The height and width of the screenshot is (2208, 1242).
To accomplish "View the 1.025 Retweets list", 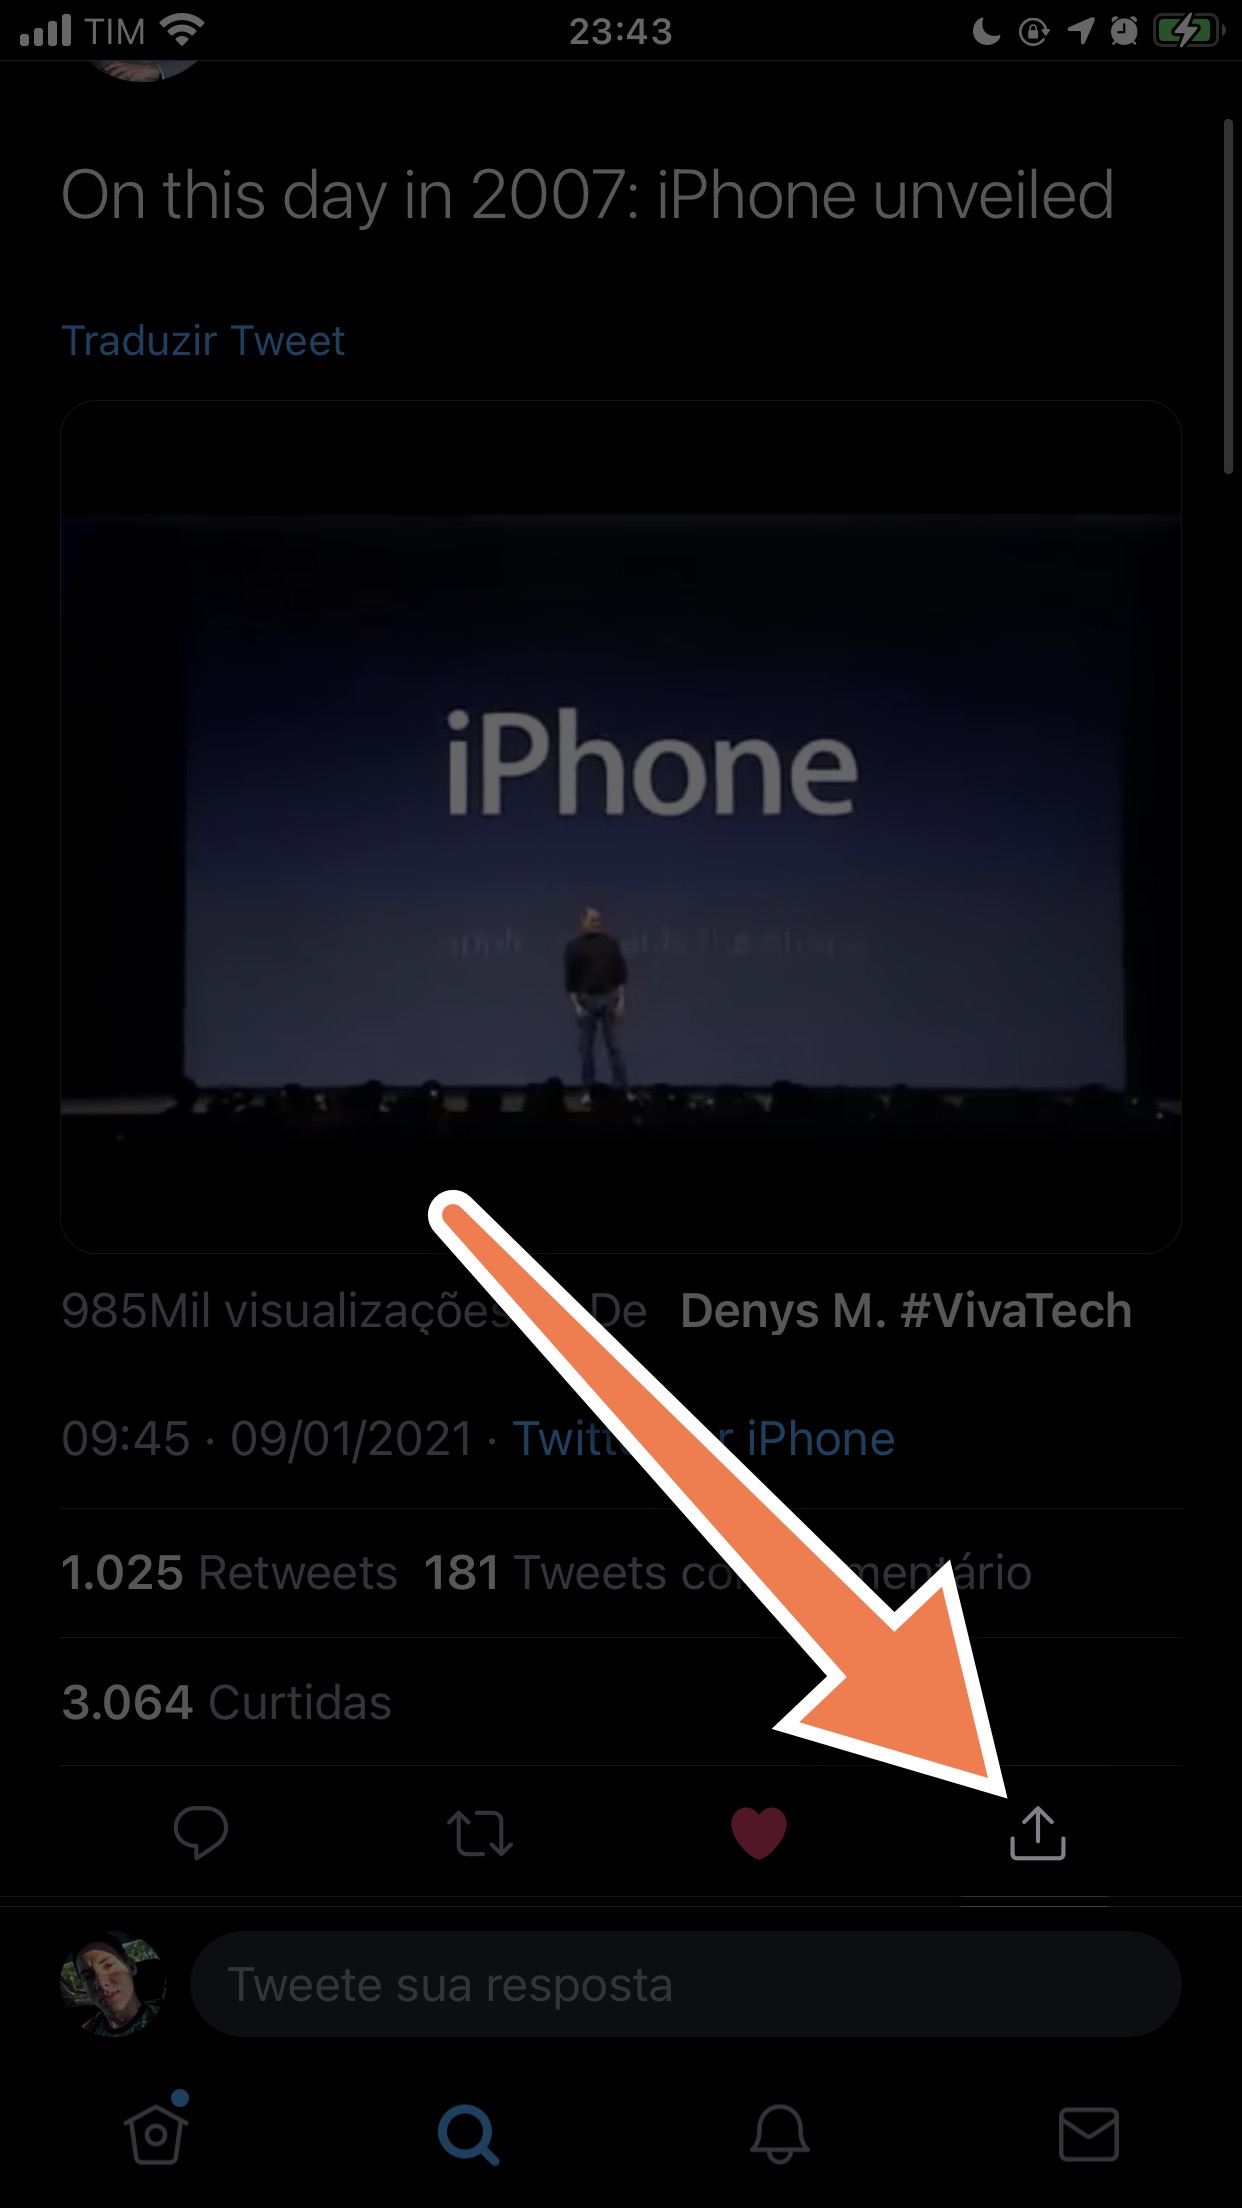I will pyautogui.click(x=229, y=1573).
